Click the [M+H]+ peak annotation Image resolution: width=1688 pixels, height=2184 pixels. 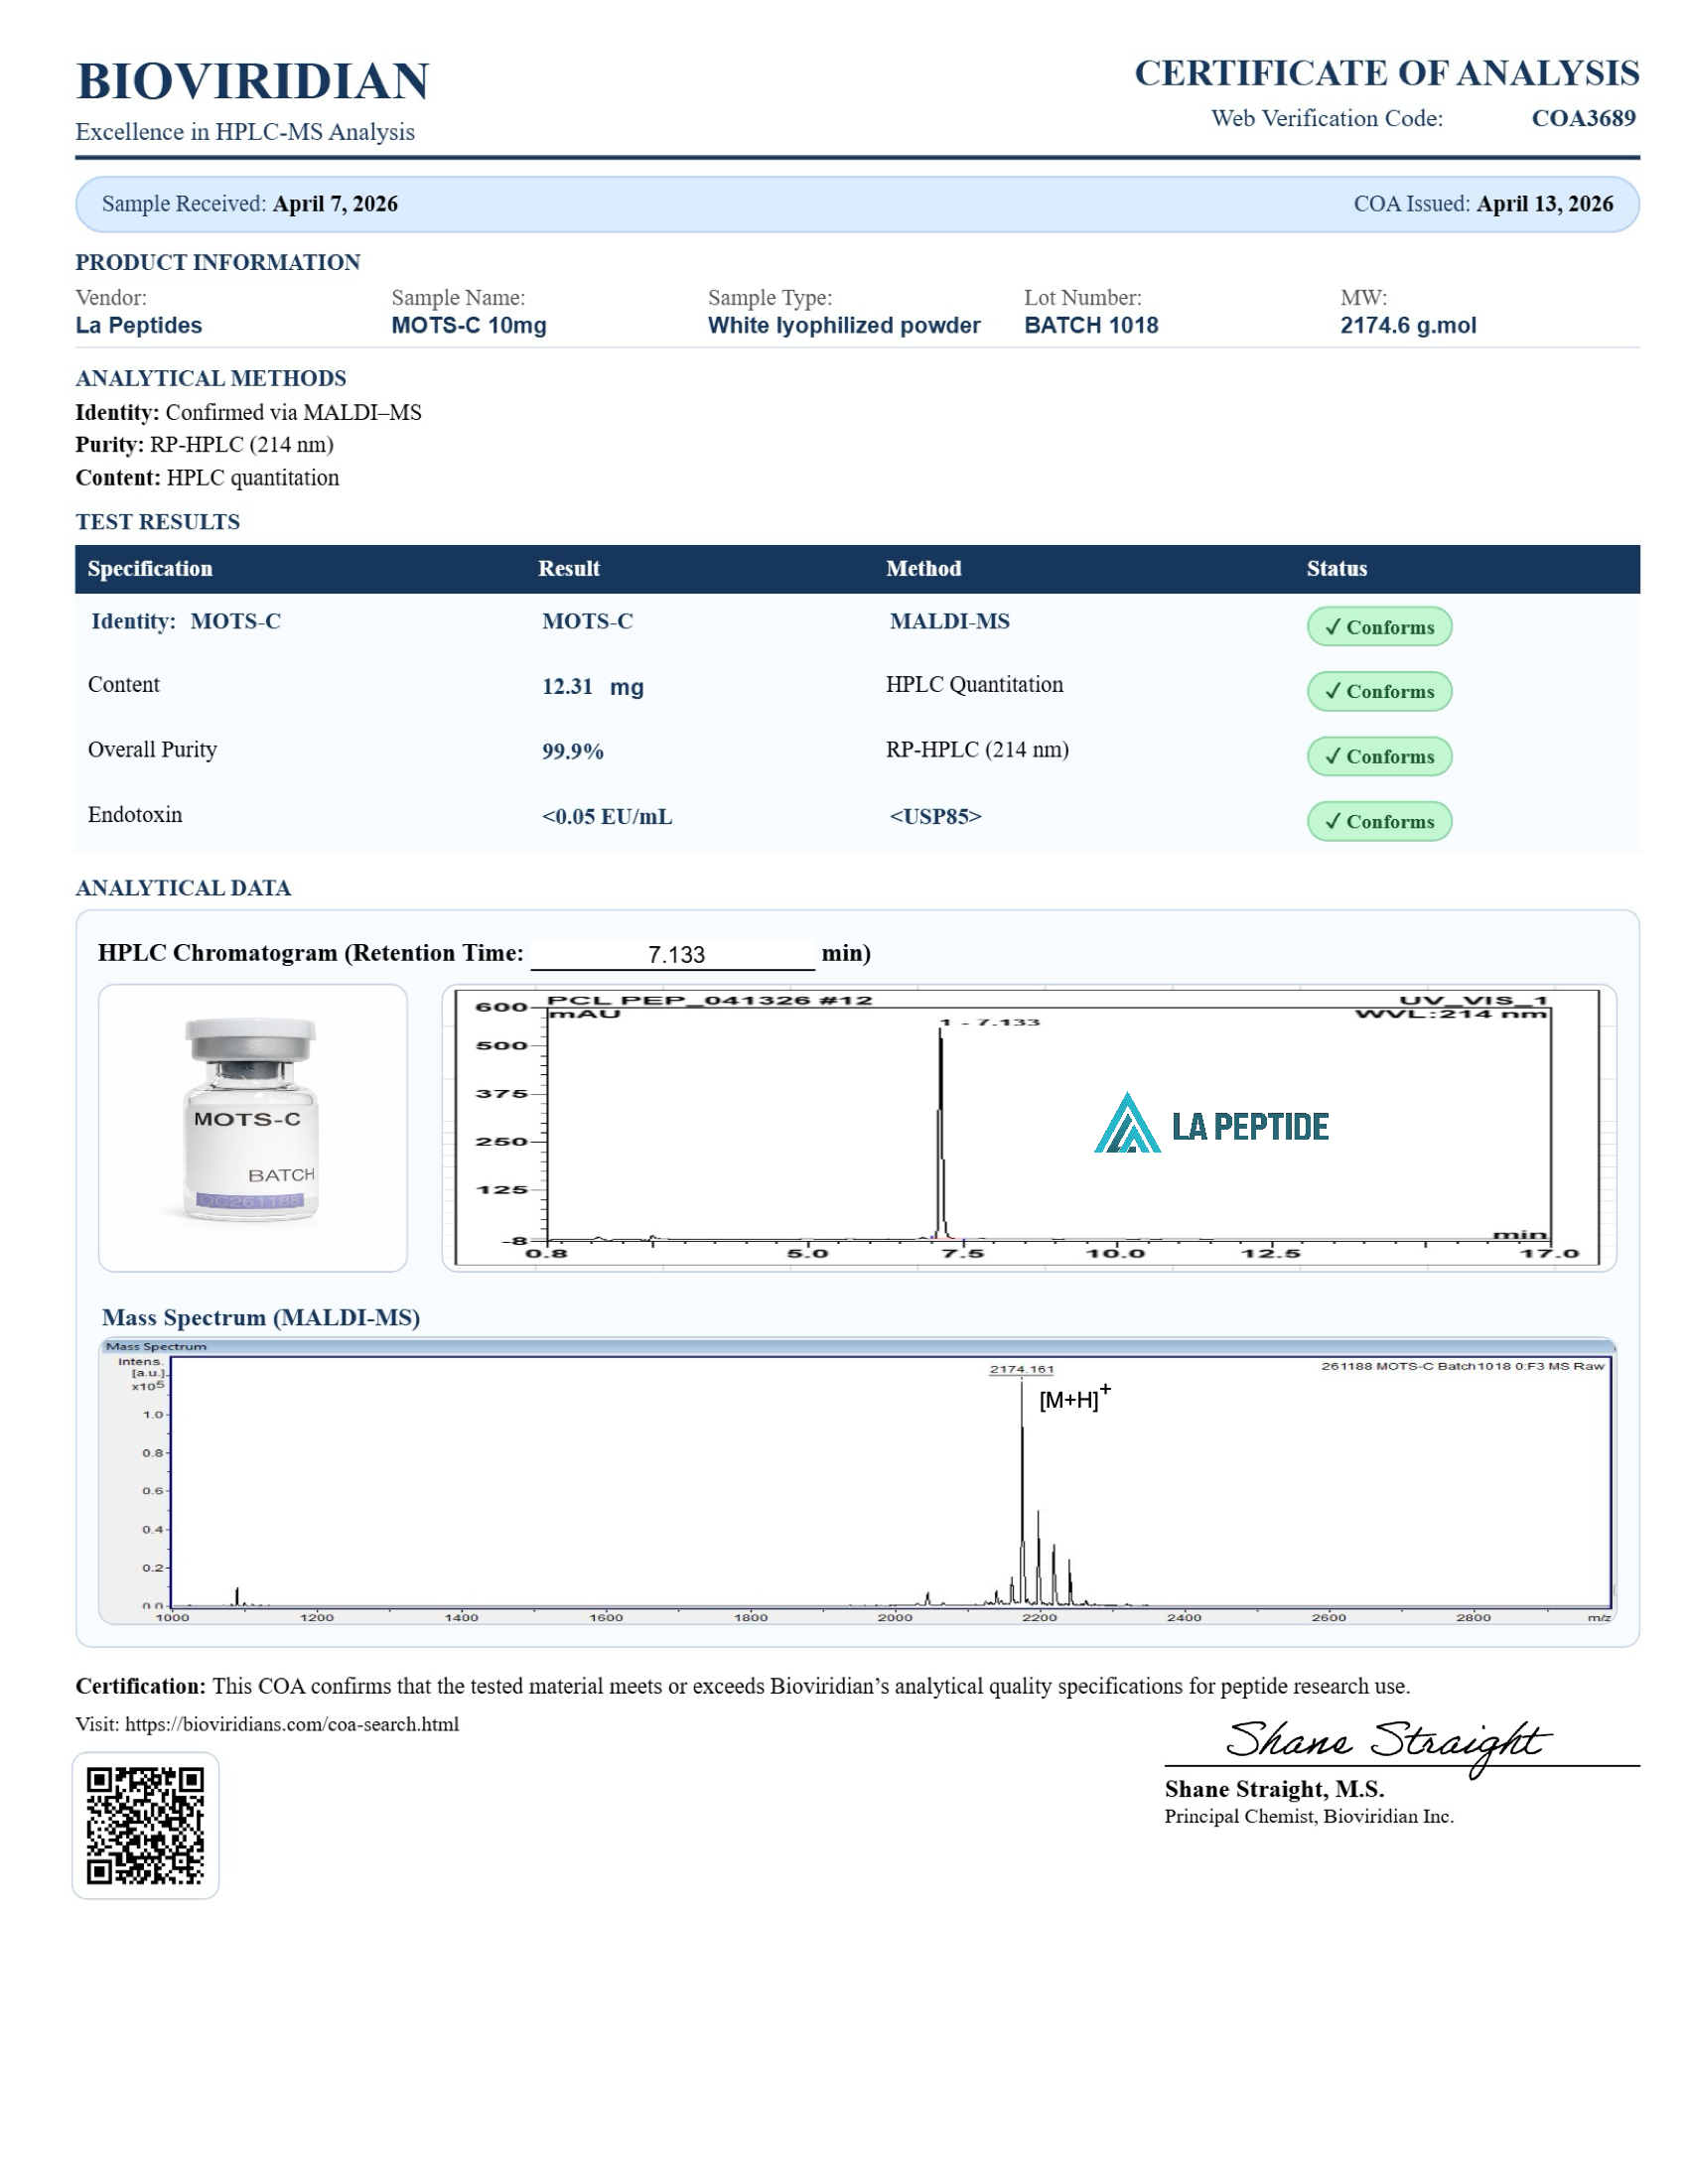(x=1073, y=1397)
